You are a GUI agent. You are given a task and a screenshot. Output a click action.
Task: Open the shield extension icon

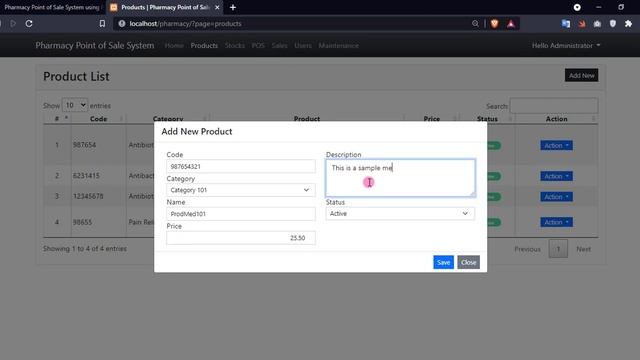tap(613, 24)
